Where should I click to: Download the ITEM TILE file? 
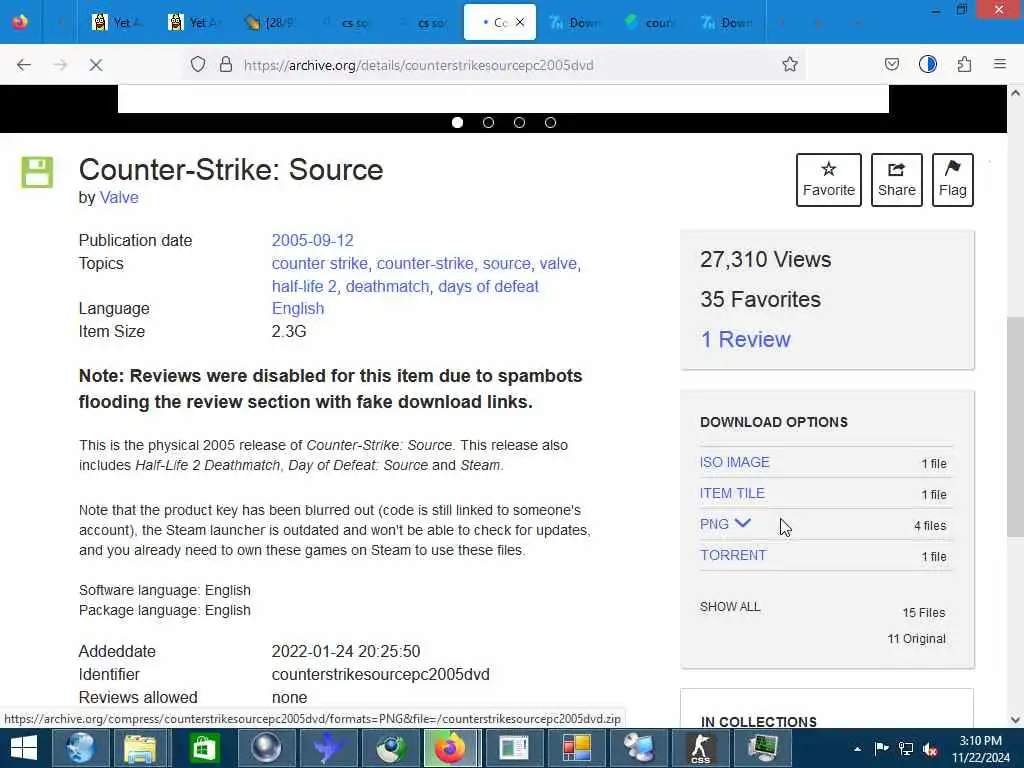click(732, 493)
